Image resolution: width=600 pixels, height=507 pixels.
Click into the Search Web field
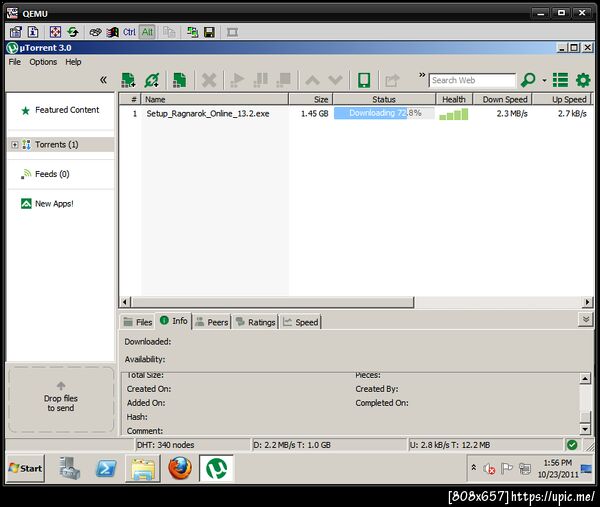[472, 80]
